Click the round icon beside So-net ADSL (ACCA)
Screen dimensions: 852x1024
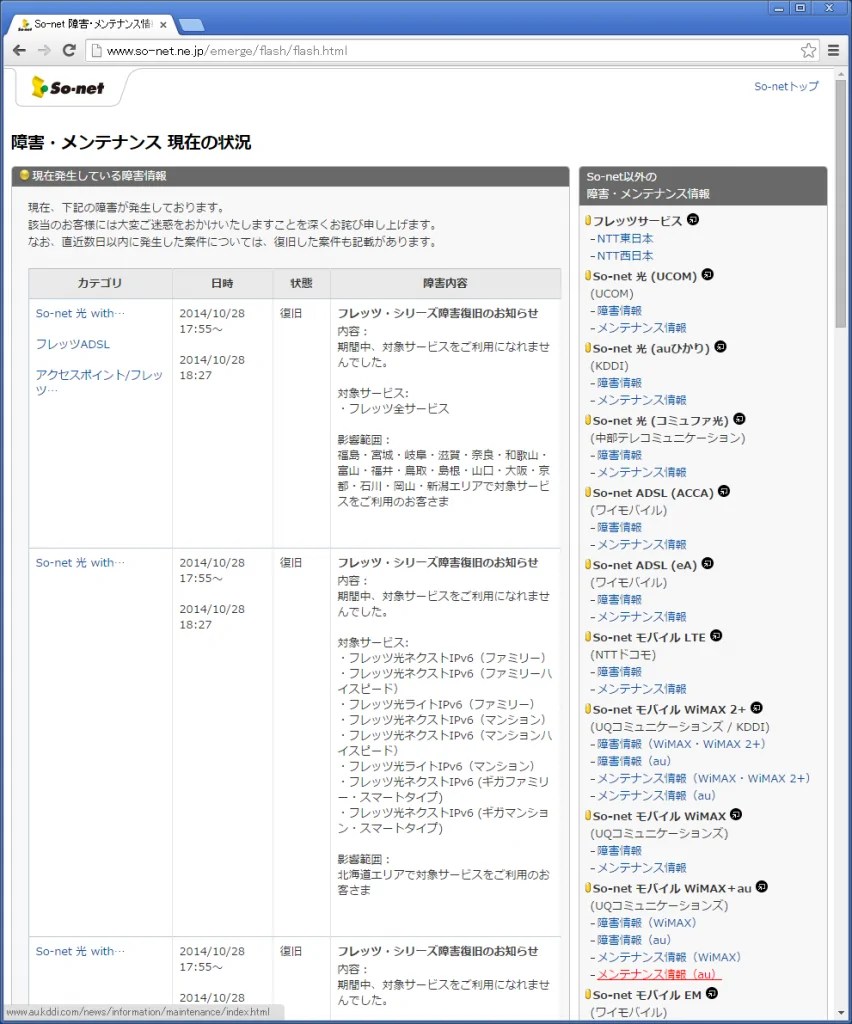724,491
